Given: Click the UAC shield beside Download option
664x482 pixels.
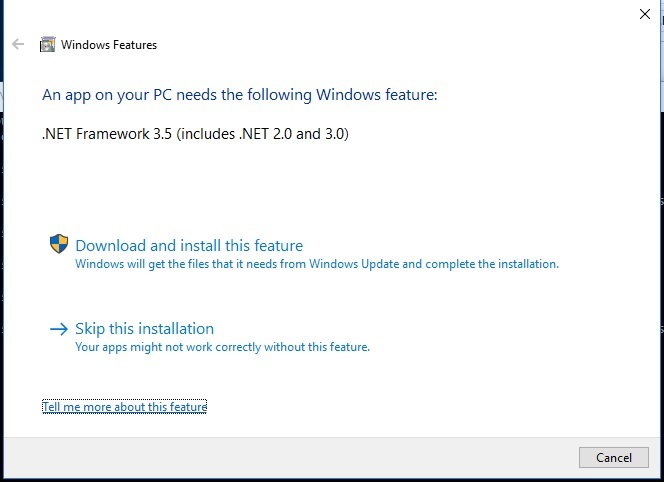Looking at the screenshot, I should pyautogui.click(x=59, y=244).
